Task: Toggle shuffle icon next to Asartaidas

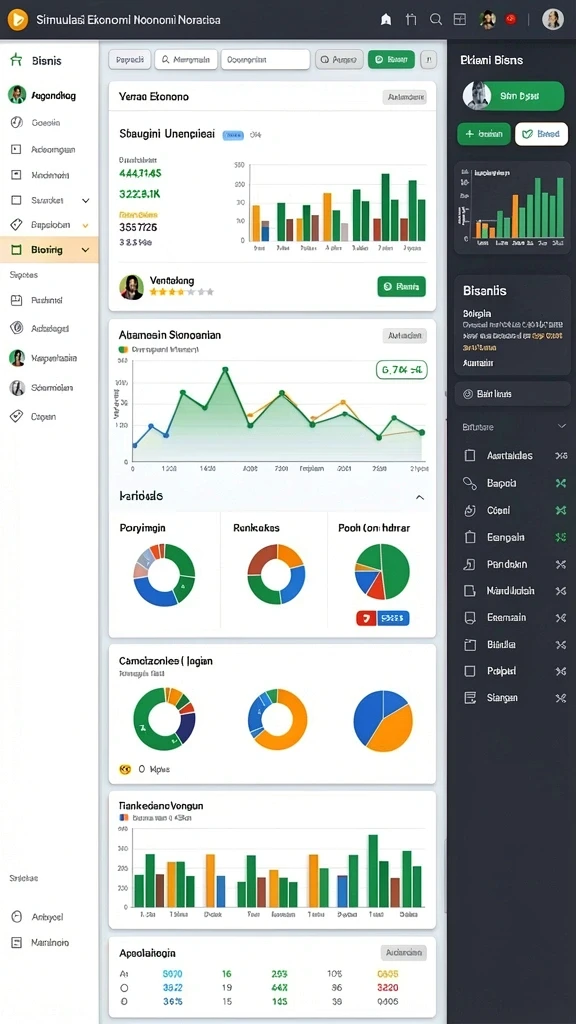Action: [x=560, y=456]
